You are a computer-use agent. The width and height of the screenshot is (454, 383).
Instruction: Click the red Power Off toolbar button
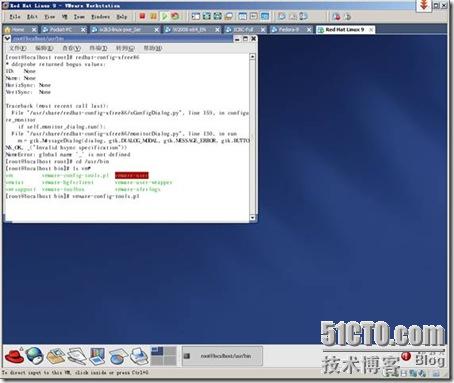point(142,16)
